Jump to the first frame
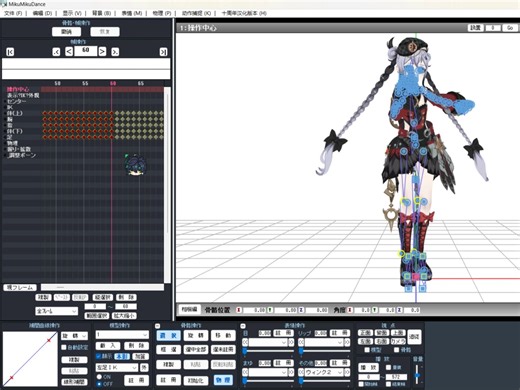 click(10, 52)
